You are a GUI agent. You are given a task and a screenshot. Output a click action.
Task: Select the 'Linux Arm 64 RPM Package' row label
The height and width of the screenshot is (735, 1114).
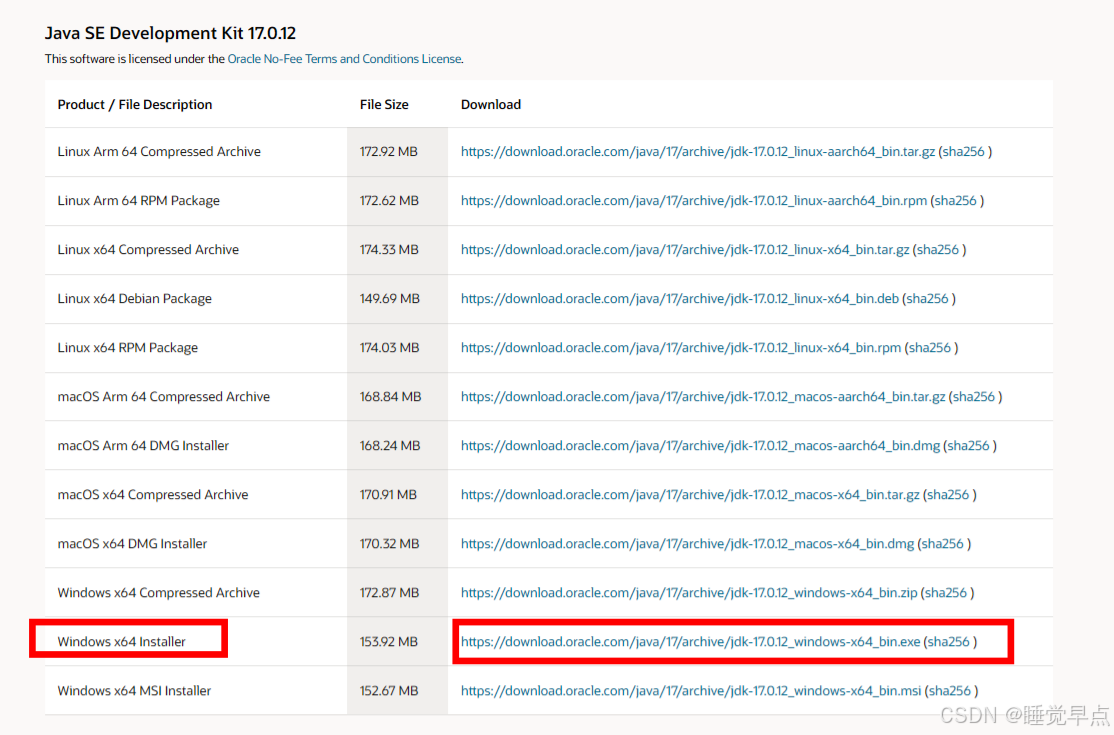click(139, 200)
